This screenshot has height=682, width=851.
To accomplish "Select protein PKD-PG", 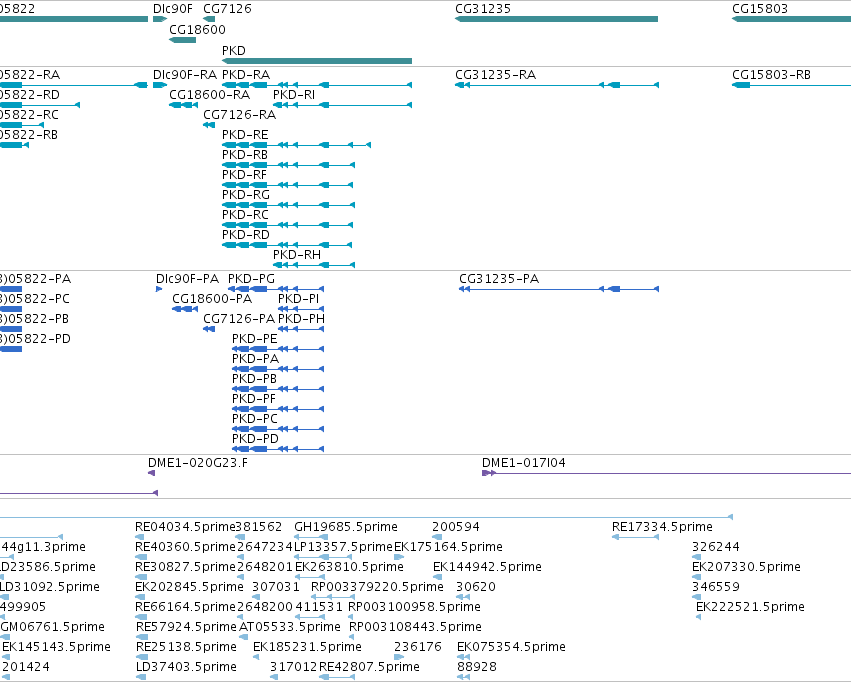I will click(x=276, y=289).
